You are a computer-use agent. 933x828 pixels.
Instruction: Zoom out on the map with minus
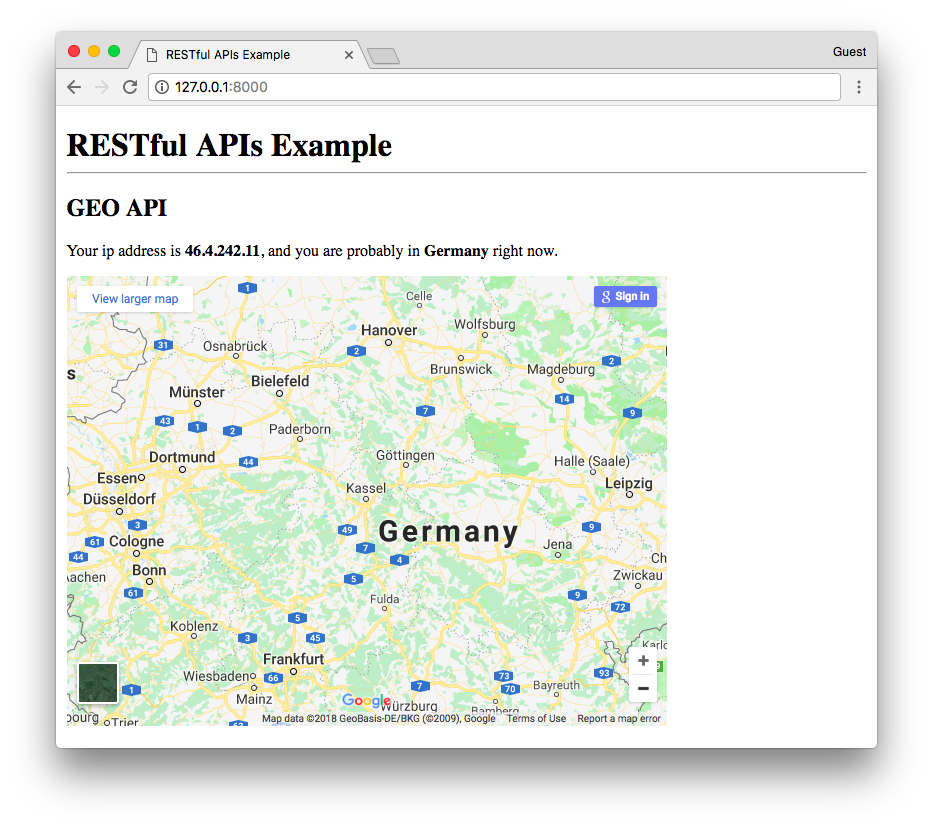[643, 688]
